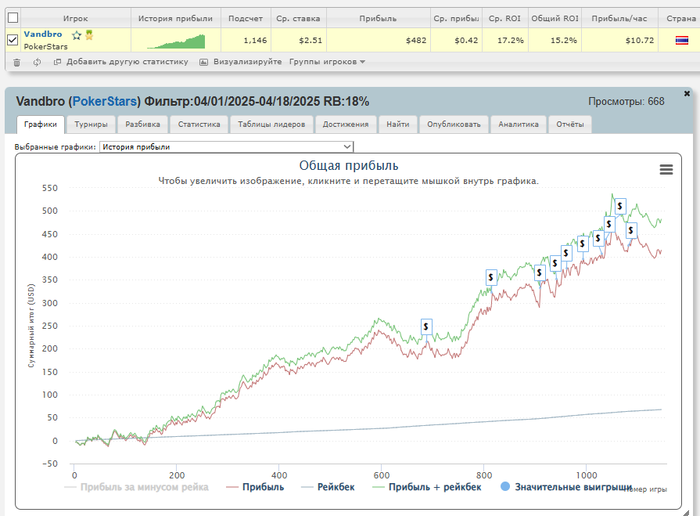Screen dimensions: 700x516
Task: Open the chart hamburger menu icon
Action: click(666, 170)
